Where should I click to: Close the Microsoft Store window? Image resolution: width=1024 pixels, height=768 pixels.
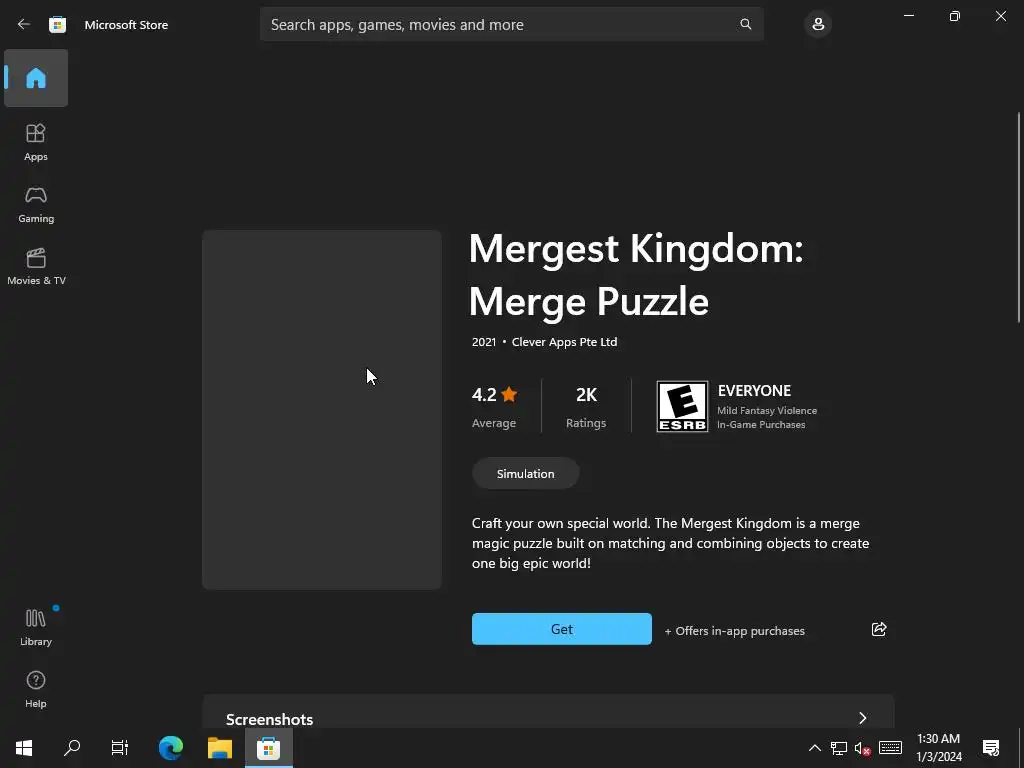[1000, 16]
